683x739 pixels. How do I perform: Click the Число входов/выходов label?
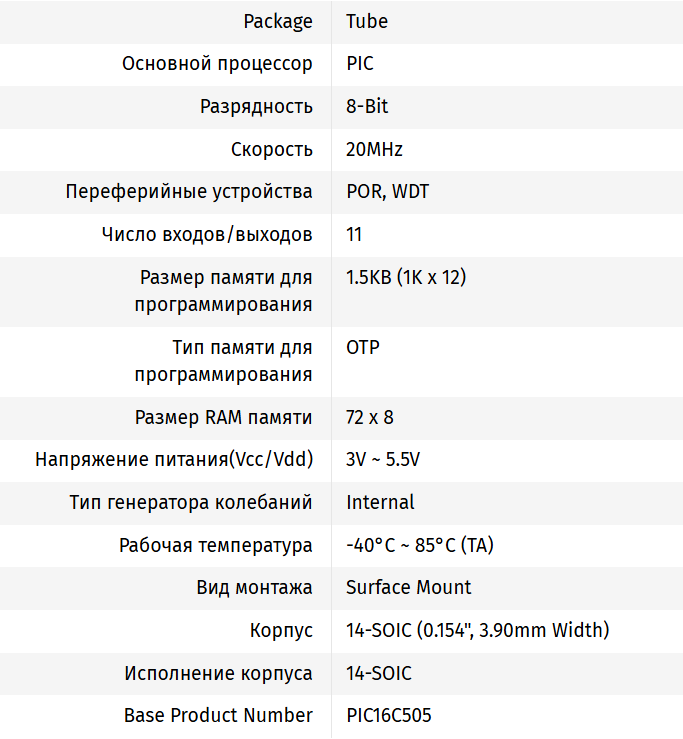click(207, 234)
